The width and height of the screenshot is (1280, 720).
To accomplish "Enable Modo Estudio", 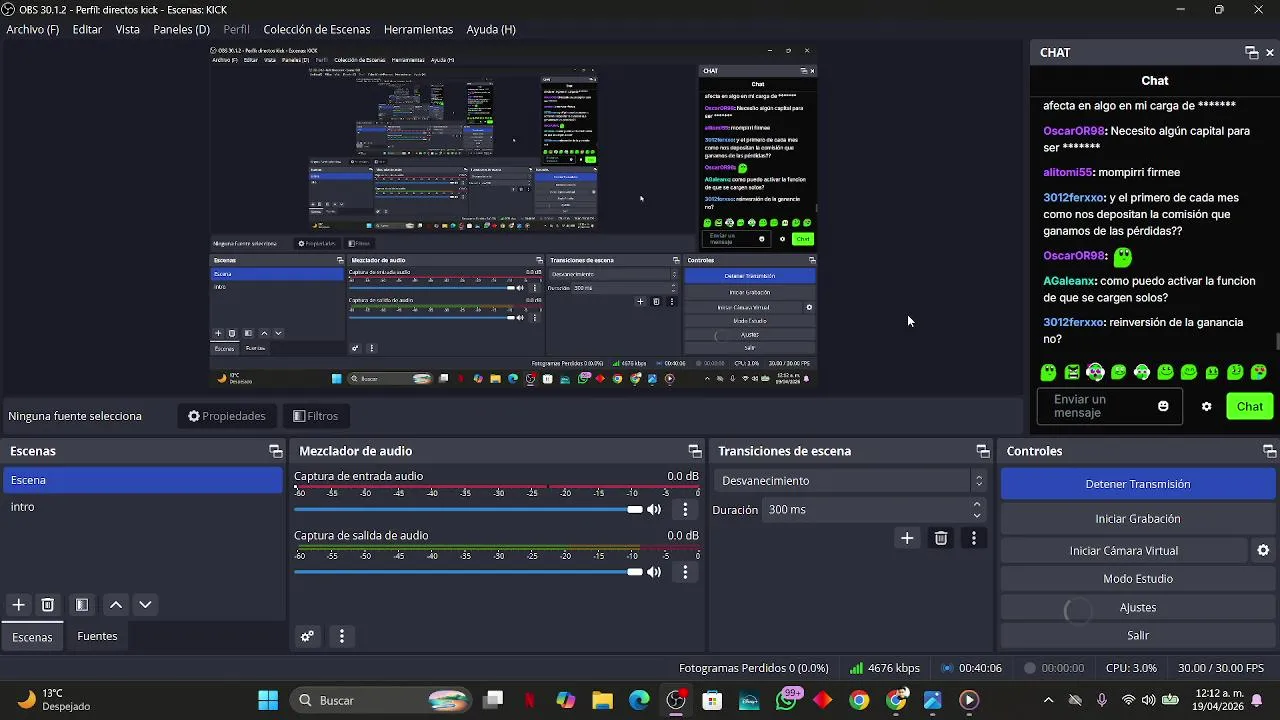I will [1138, 579].
